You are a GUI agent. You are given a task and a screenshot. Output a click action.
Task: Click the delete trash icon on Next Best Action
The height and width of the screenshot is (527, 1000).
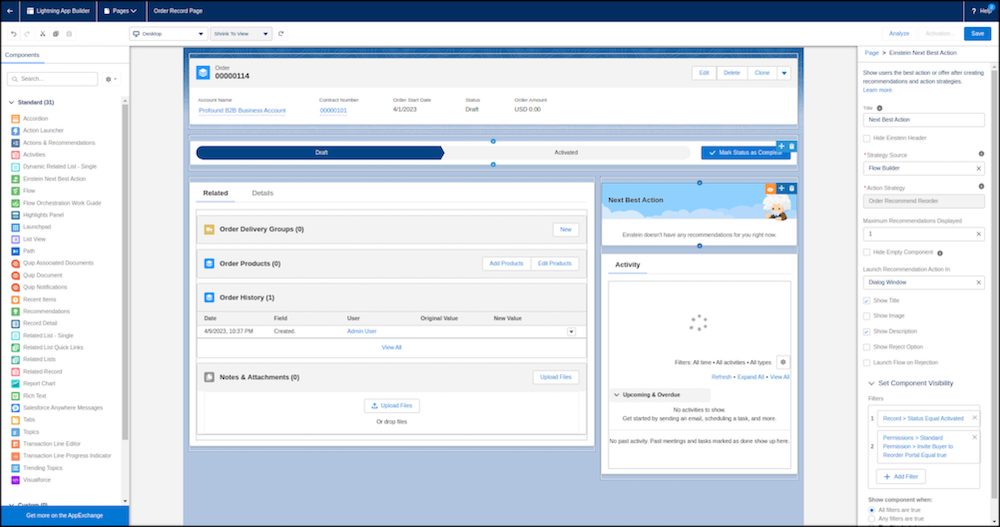791,188
